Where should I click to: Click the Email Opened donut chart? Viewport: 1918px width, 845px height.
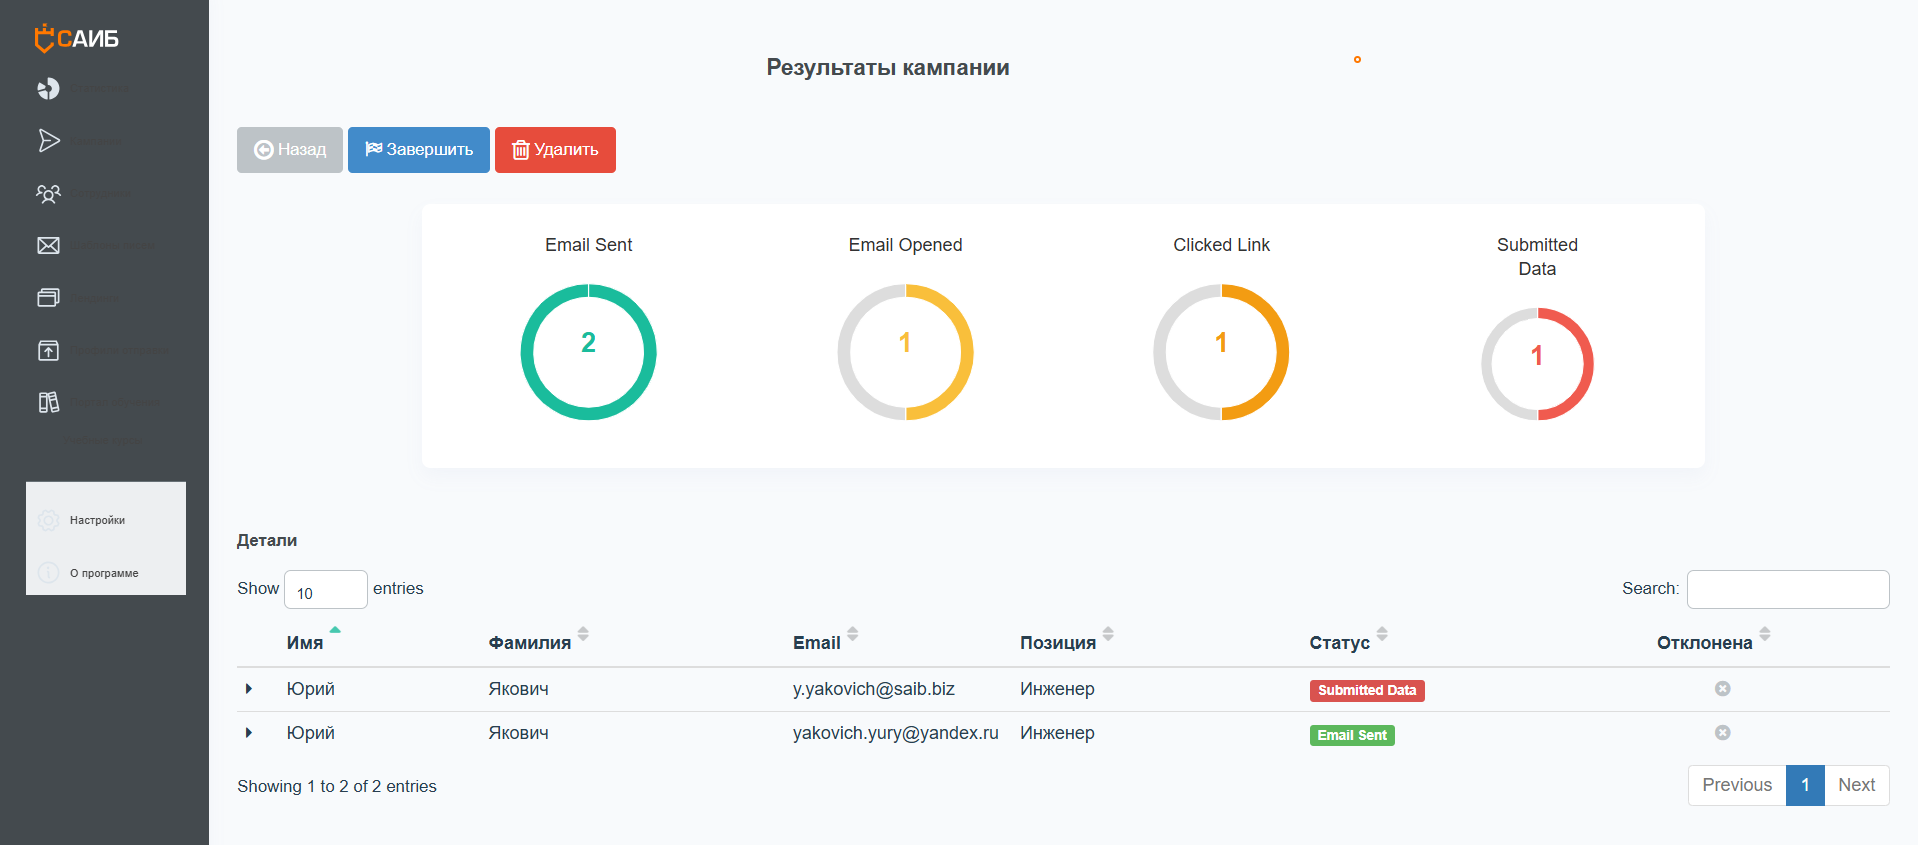coord(905,352)
